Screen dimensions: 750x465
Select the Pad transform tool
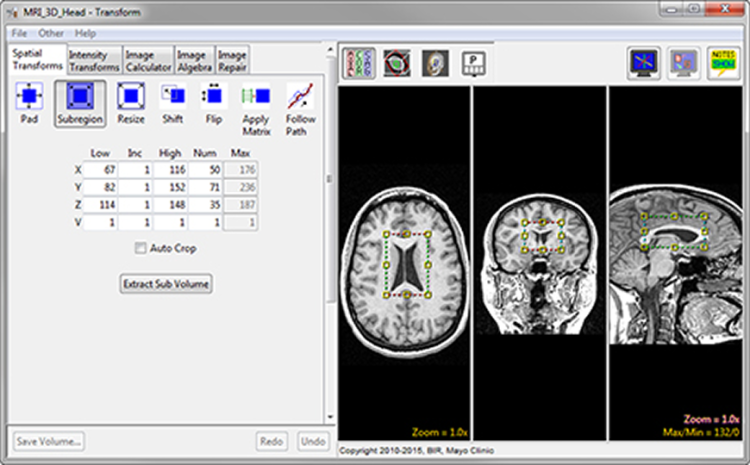(x=30, y=103)
